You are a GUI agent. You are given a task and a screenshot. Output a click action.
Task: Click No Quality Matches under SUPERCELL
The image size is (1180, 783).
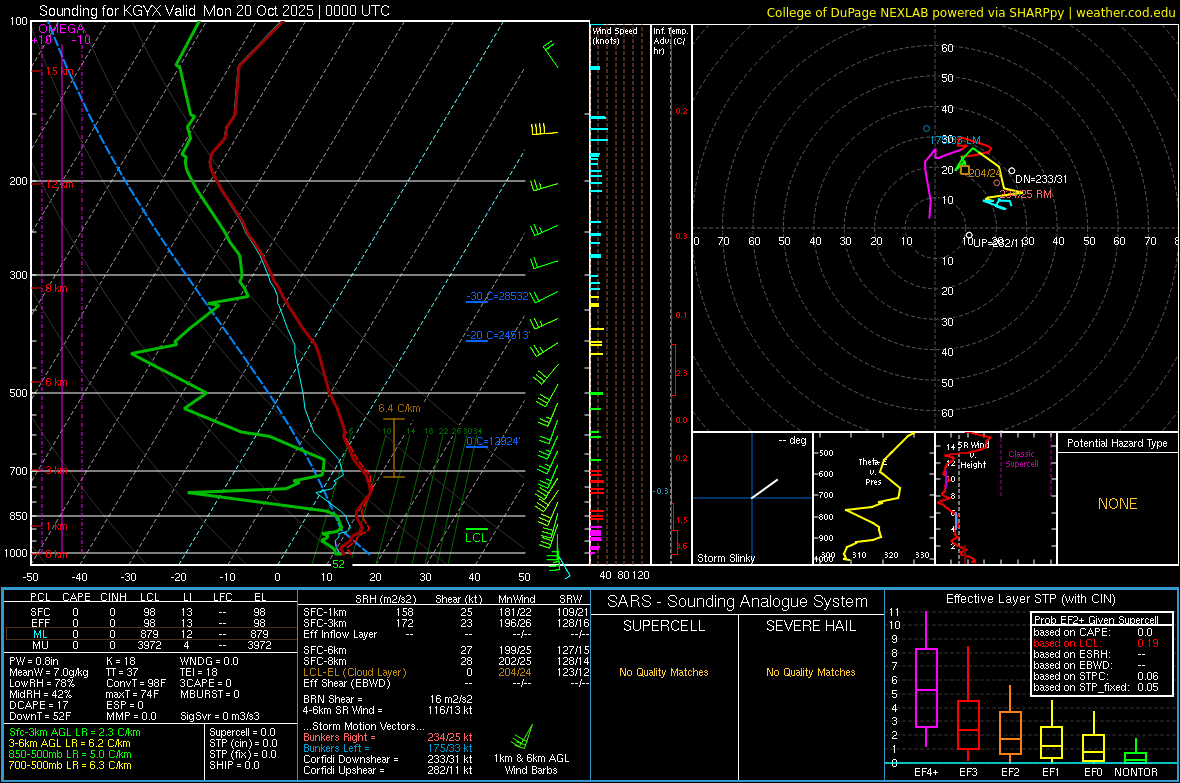point(664,672)
